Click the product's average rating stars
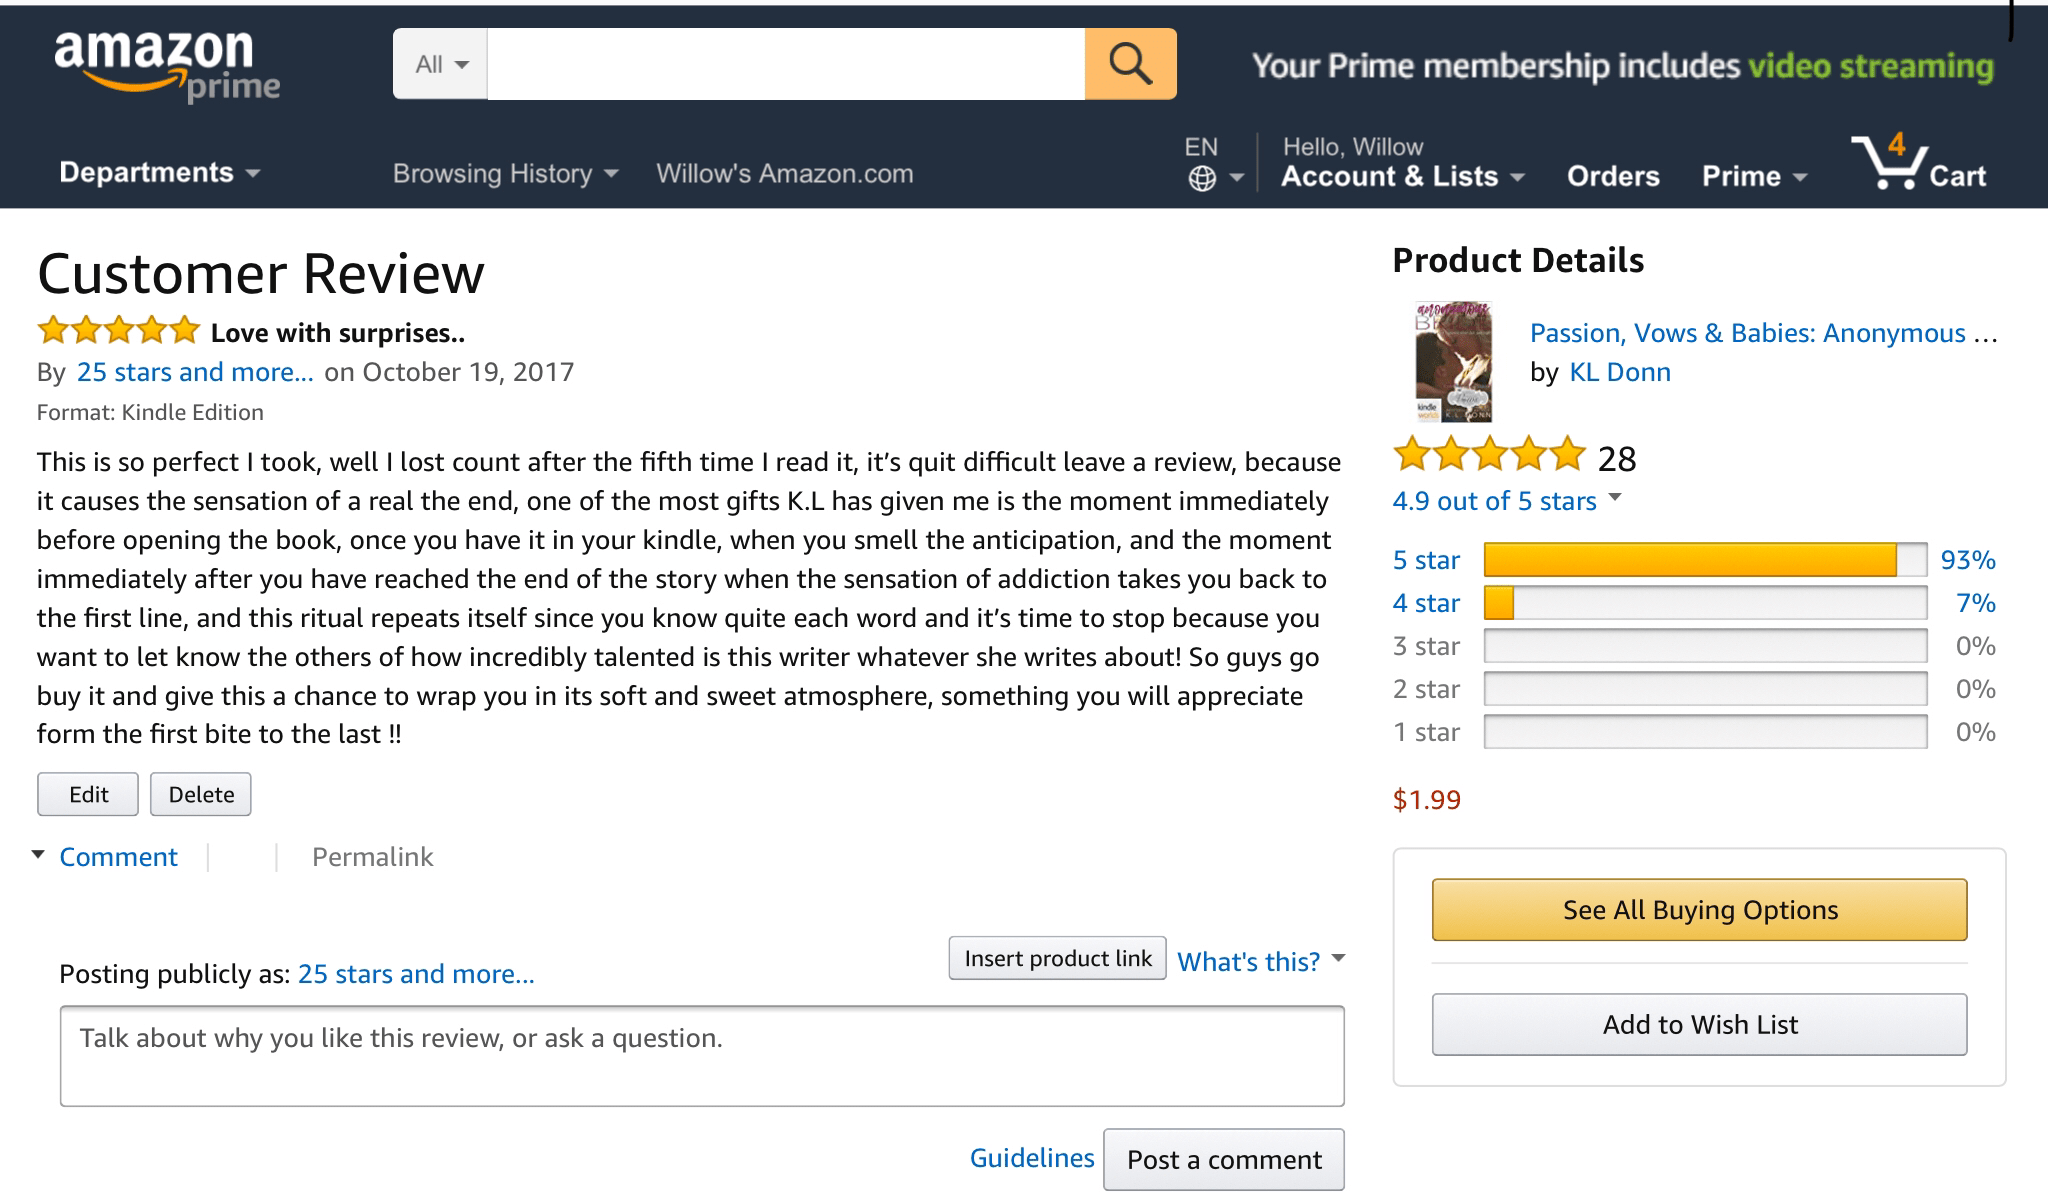 tap(1489, 456)
